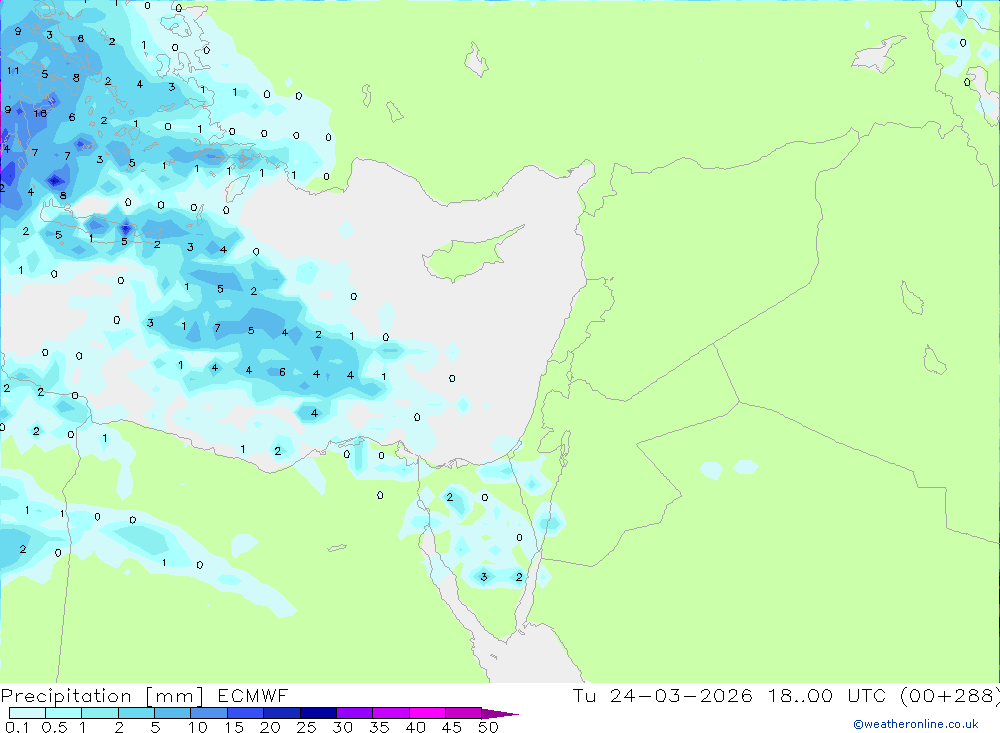This screenshot has height=733, width=1000.
Task: Click the '16' precipitation value on the map
Action: point(40,114)
